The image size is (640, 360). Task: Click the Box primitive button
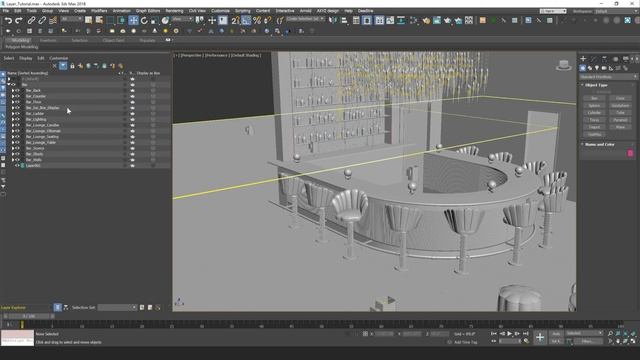(x=594, y=98)
